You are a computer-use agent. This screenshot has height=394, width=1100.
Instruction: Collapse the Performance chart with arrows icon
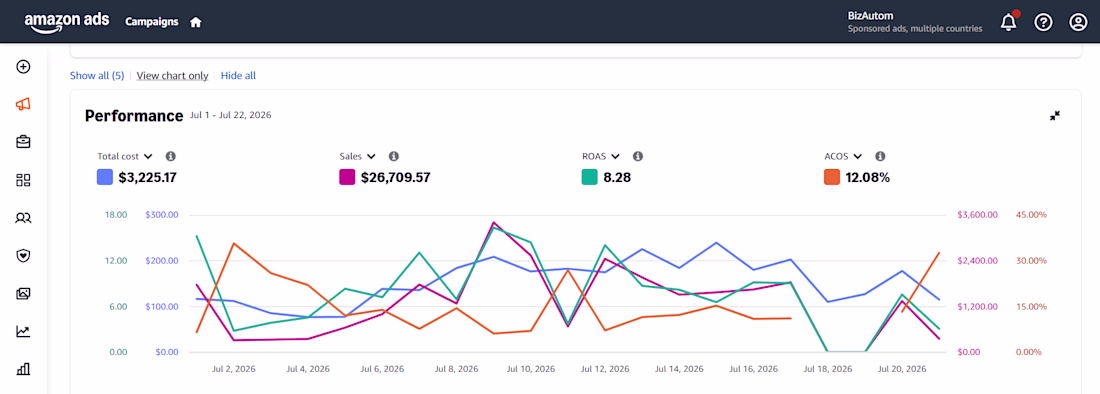coord(1055,116)
